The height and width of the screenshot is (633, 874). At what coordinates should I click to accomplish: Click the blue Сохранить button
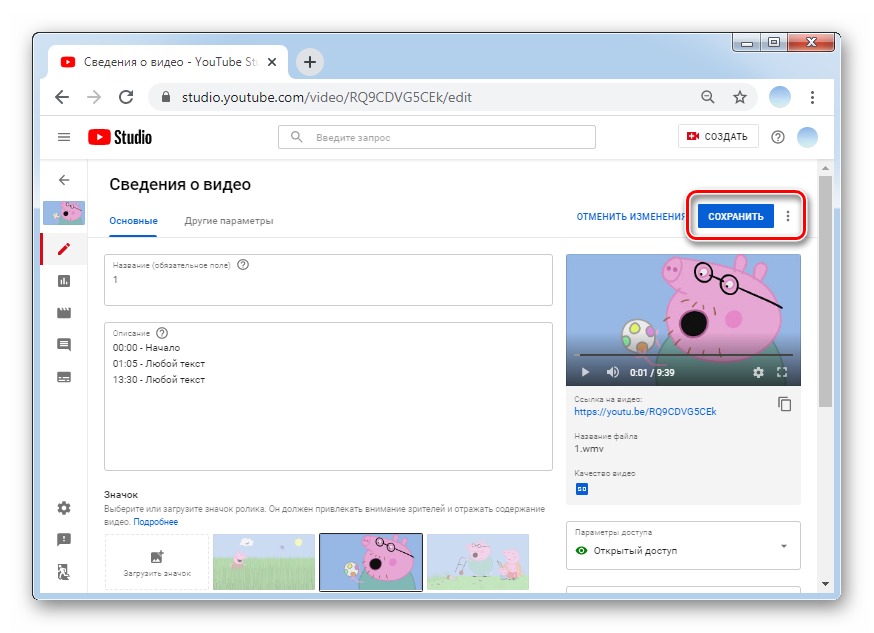tap(735, 216)
